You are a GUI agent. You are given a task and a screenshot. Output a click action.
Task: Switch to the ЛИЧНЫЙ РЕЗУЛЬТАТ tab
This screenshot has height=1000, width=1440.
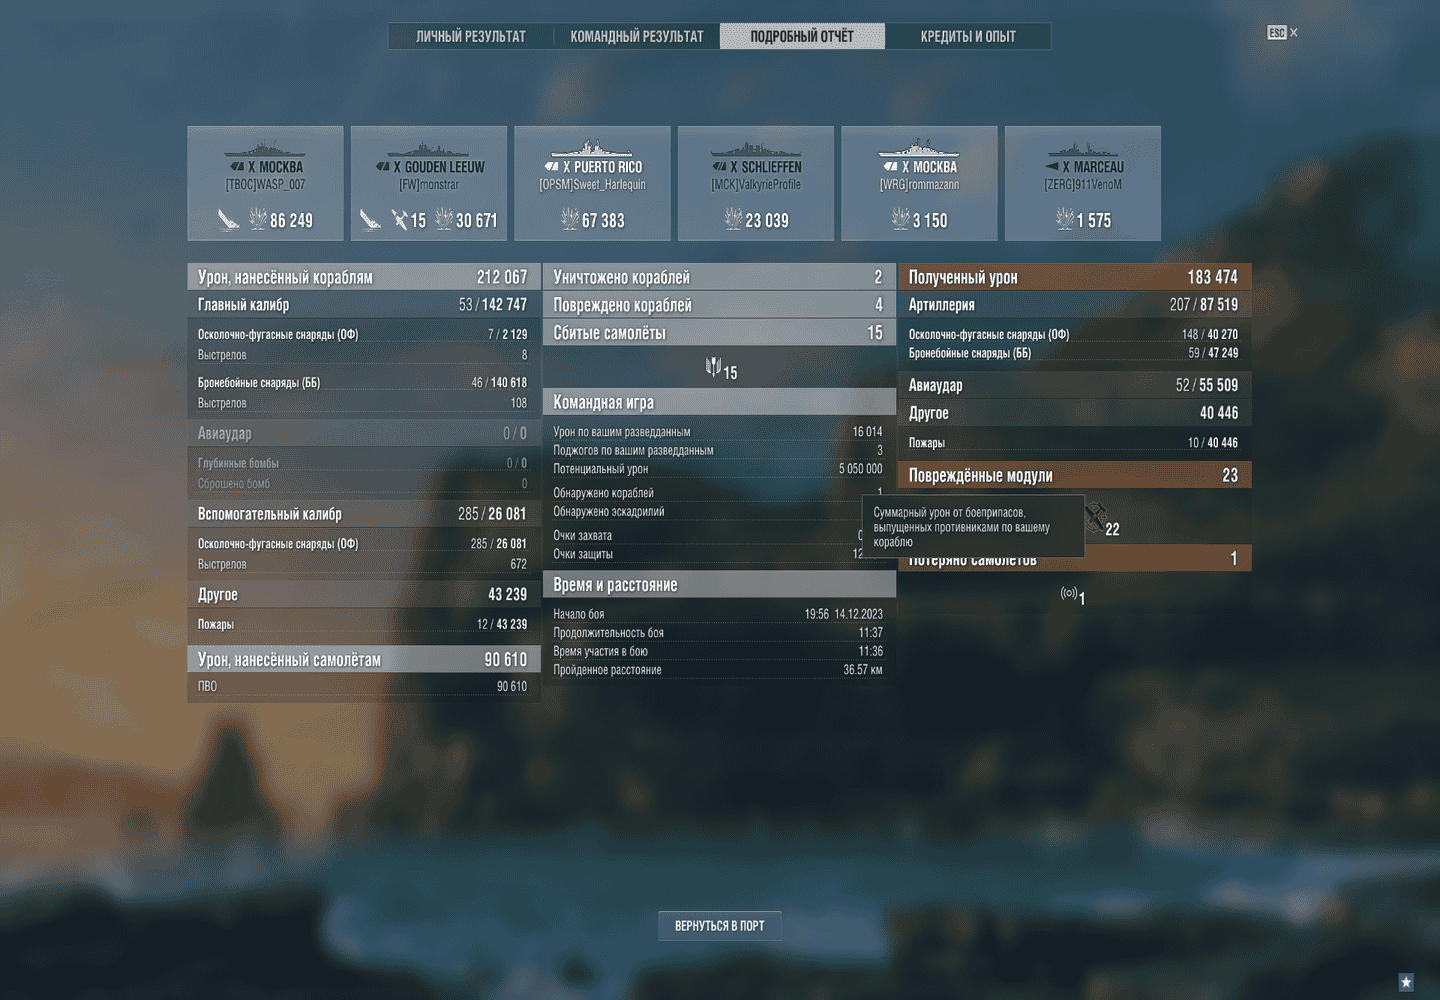point(471,36)
